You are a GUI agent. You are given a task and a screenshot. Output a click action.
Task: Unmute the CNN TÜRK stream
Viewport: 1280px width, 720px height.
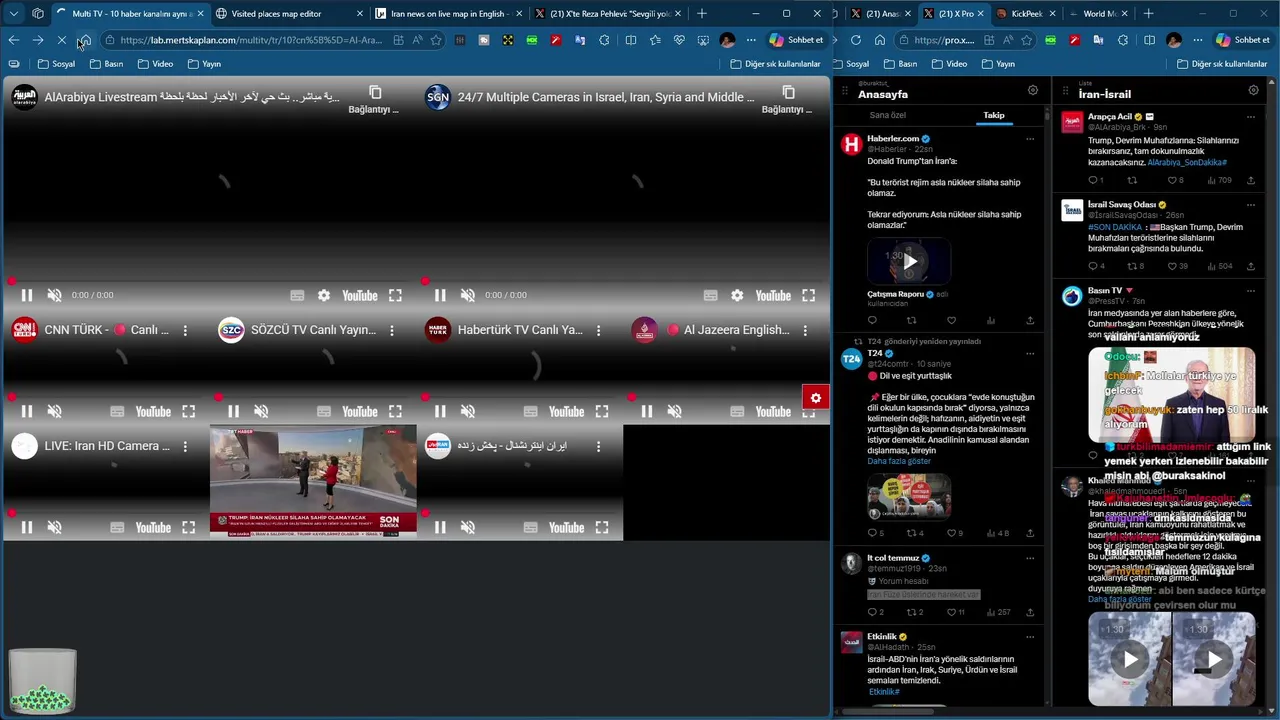point(54,411)
